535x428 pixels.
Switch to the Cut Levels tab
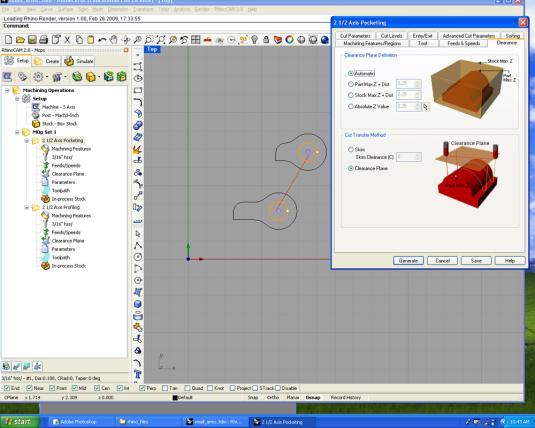[x=391, y=35]
